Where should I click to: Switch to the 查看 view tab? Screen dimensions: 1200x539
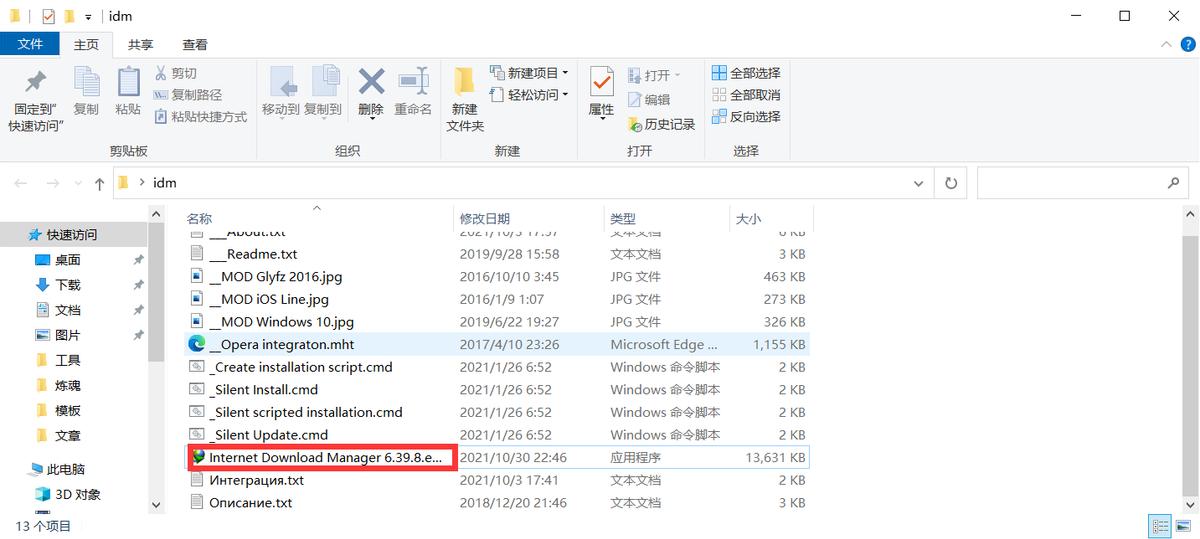click(x=195, y=45)
